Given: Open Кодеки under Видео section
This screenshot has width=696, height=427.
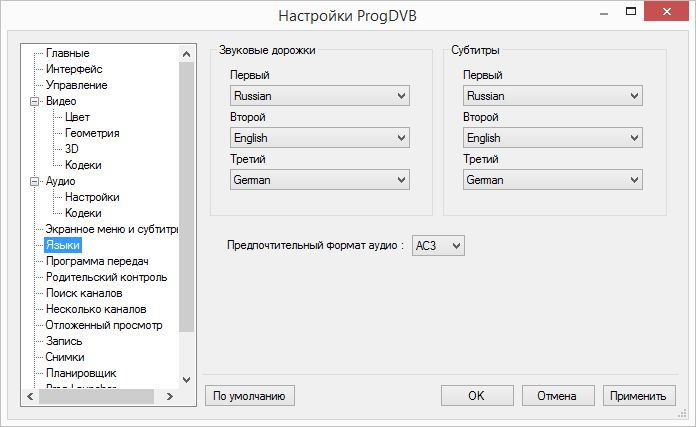Looking at the screenshot, I should (x=82, y=165).
